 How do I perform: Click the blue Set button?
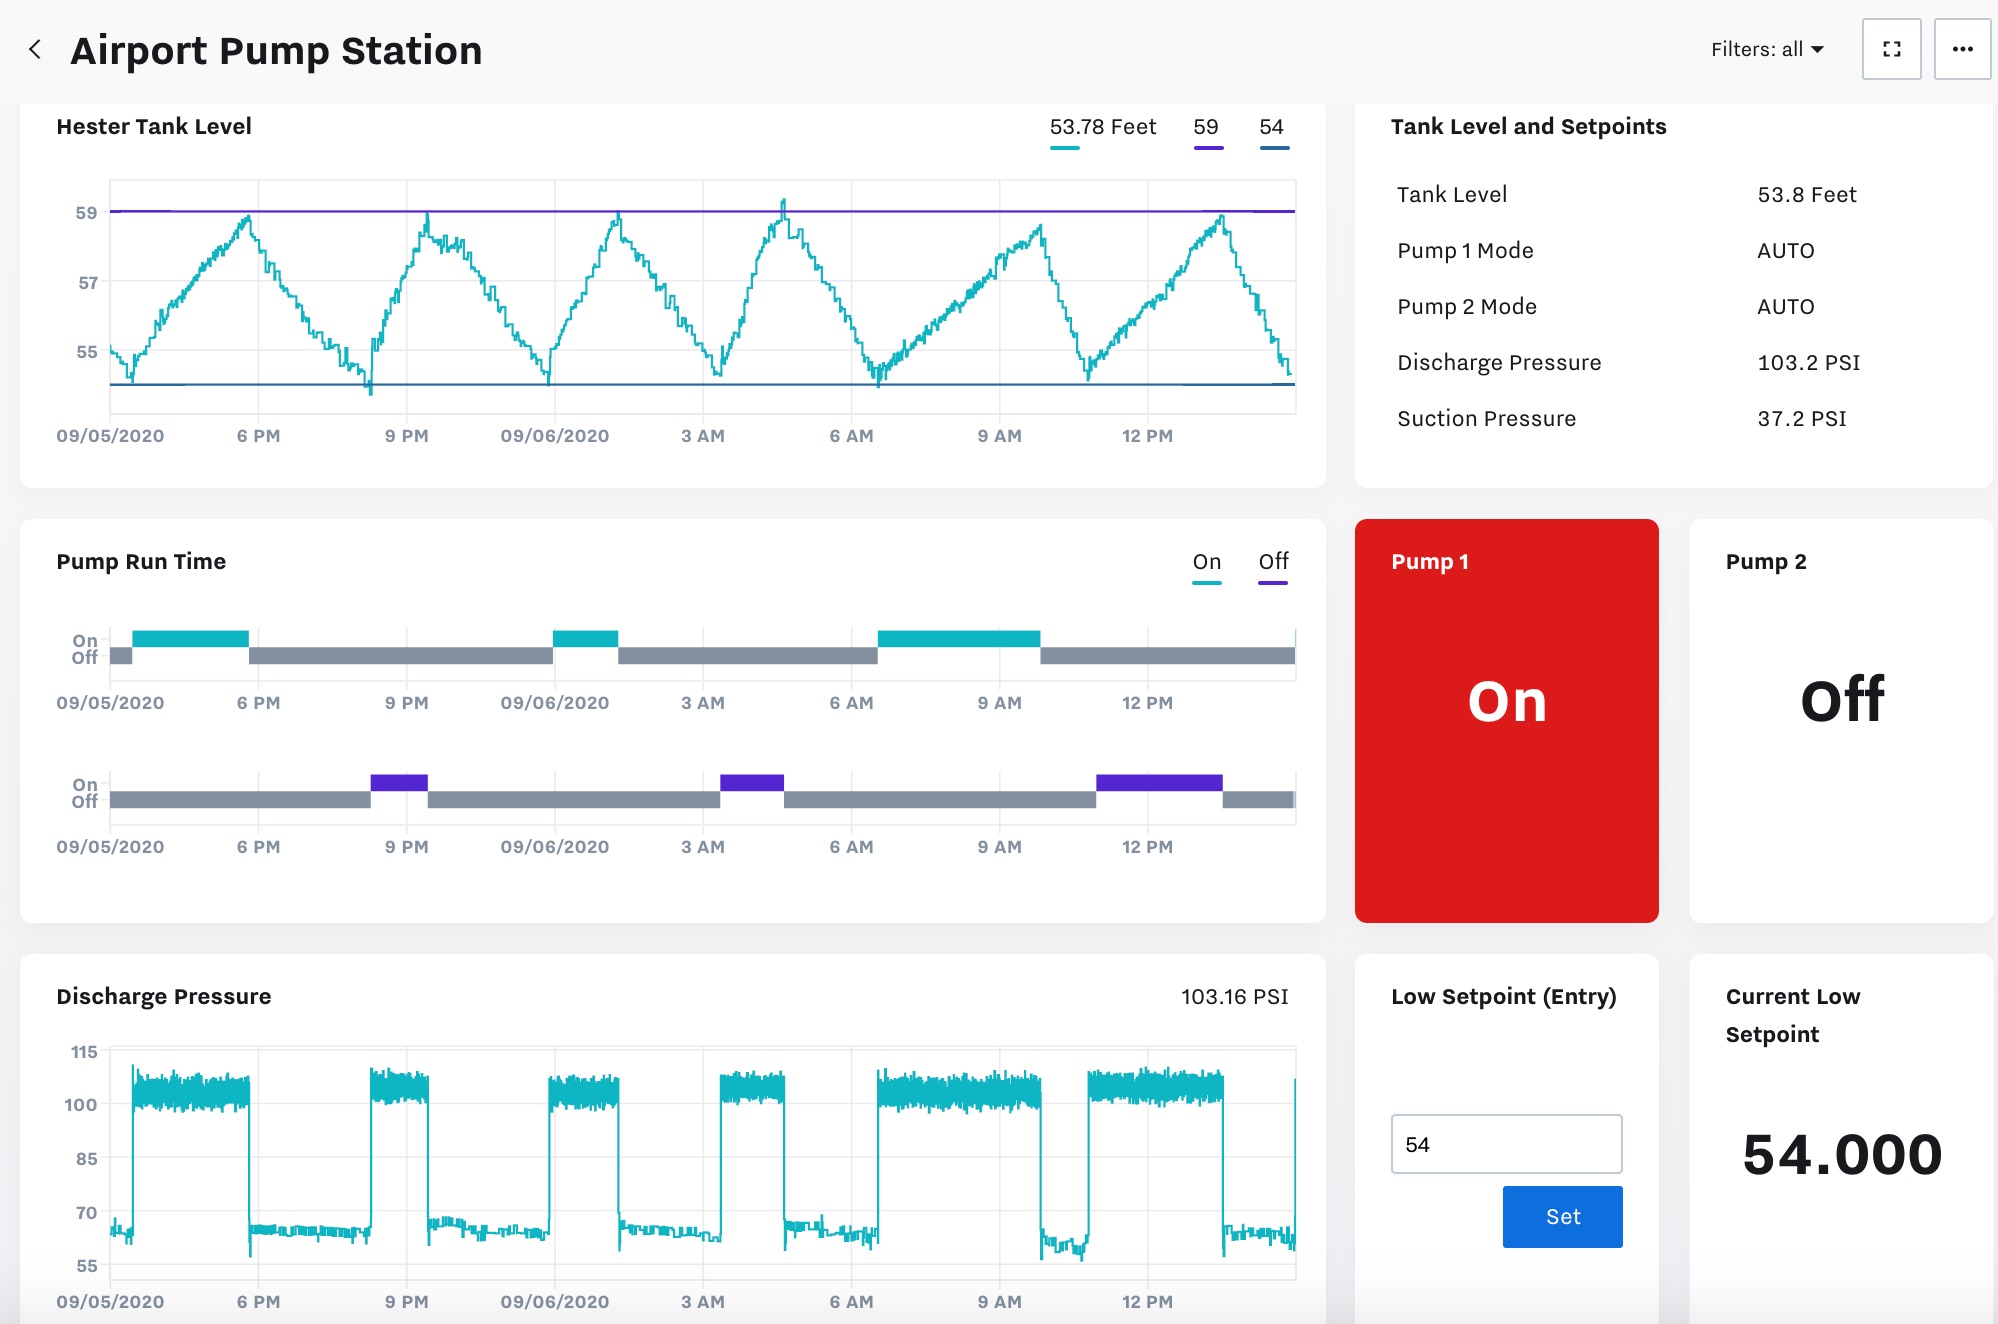click(1562, 1217)
